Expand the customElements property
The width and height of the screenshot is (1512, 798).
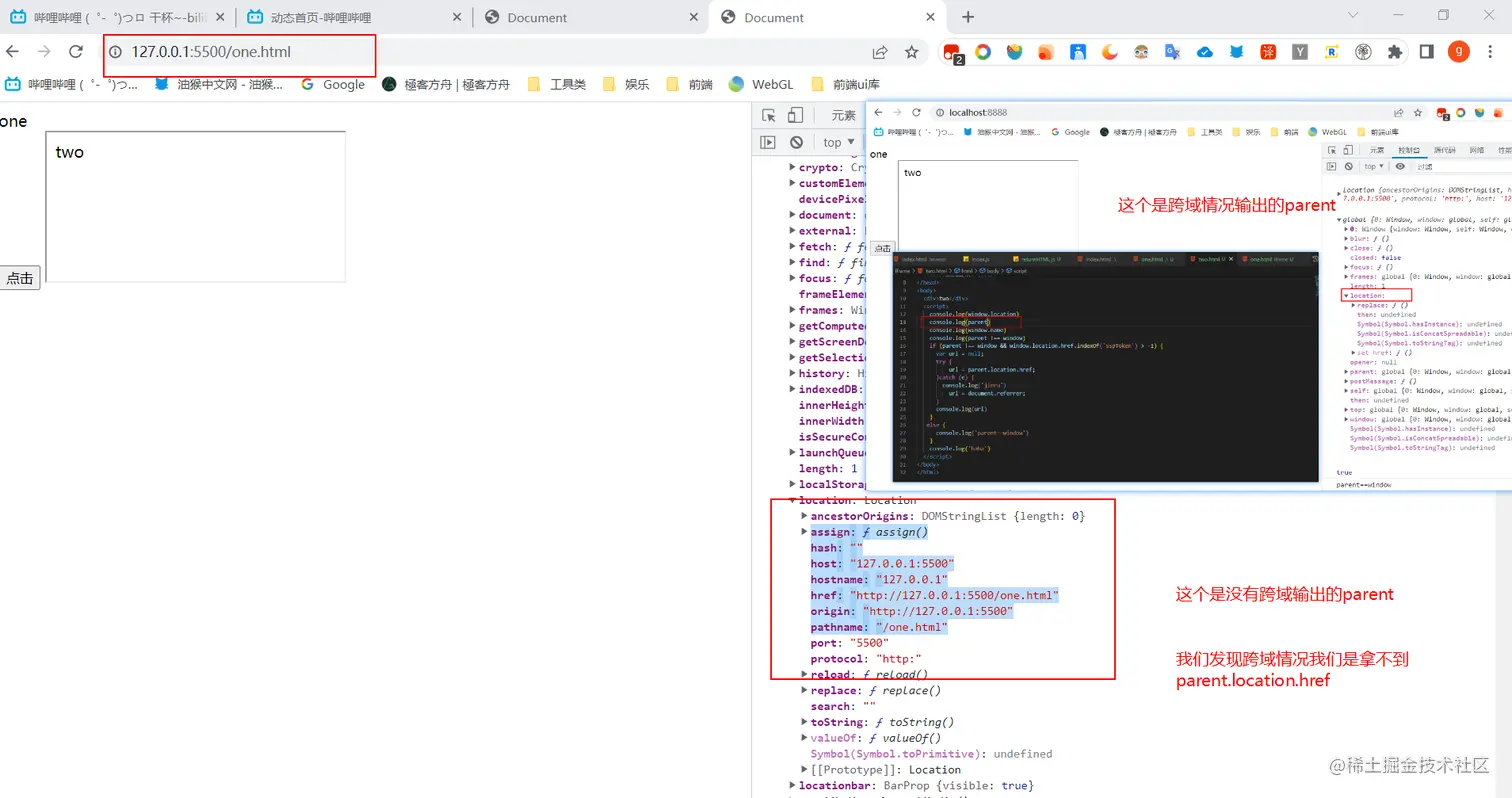coord(793,184)
